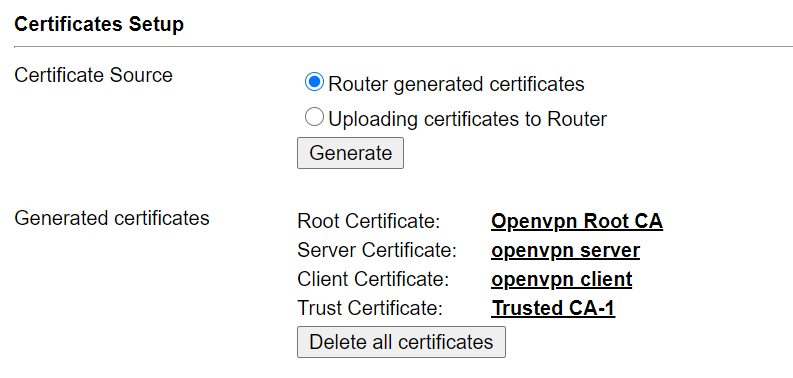
Task: Click the Generate button
Action: click(x=350, y=153)
